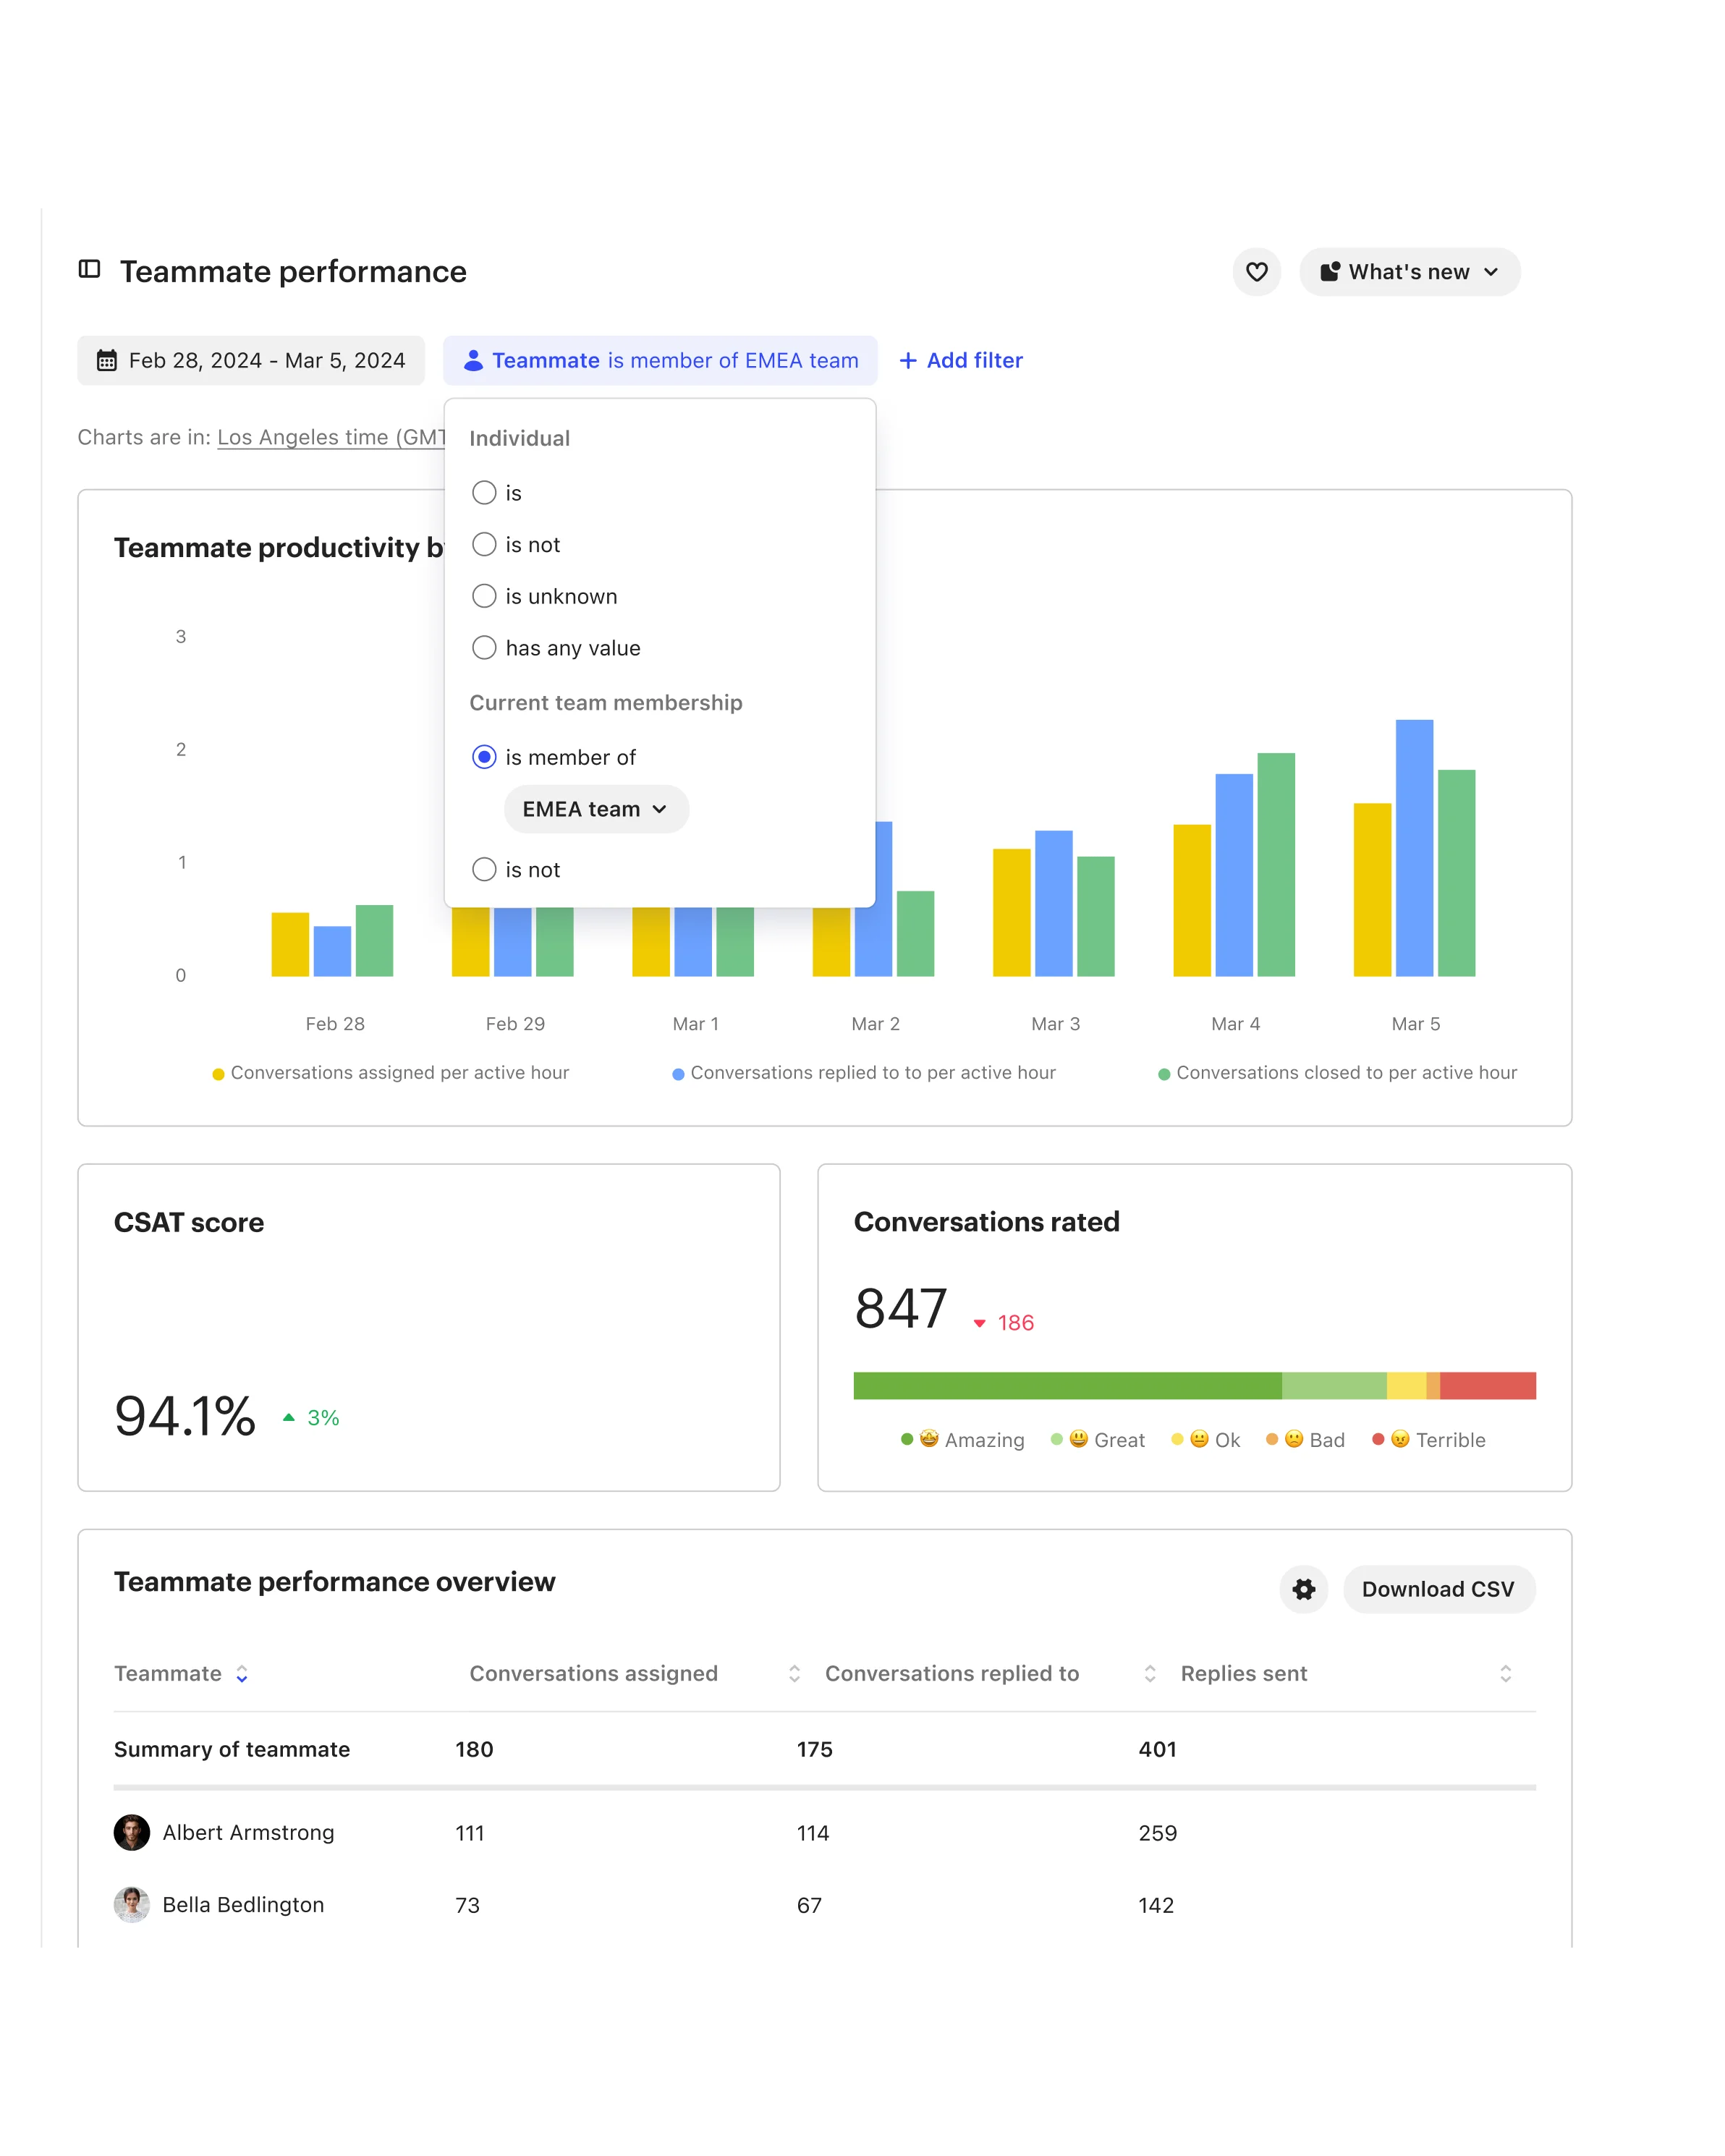Open table settings via the gear icon
Viewport: 1725px width, 2156px height.
tap(1303, 1589)
